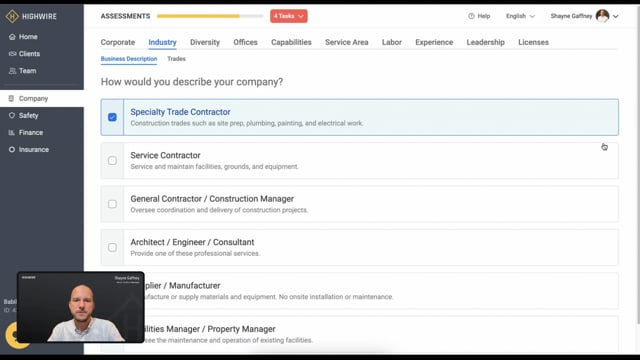
Task: Click the 'Provide one of these professional services.' text
Action: [x=195, y=253]
